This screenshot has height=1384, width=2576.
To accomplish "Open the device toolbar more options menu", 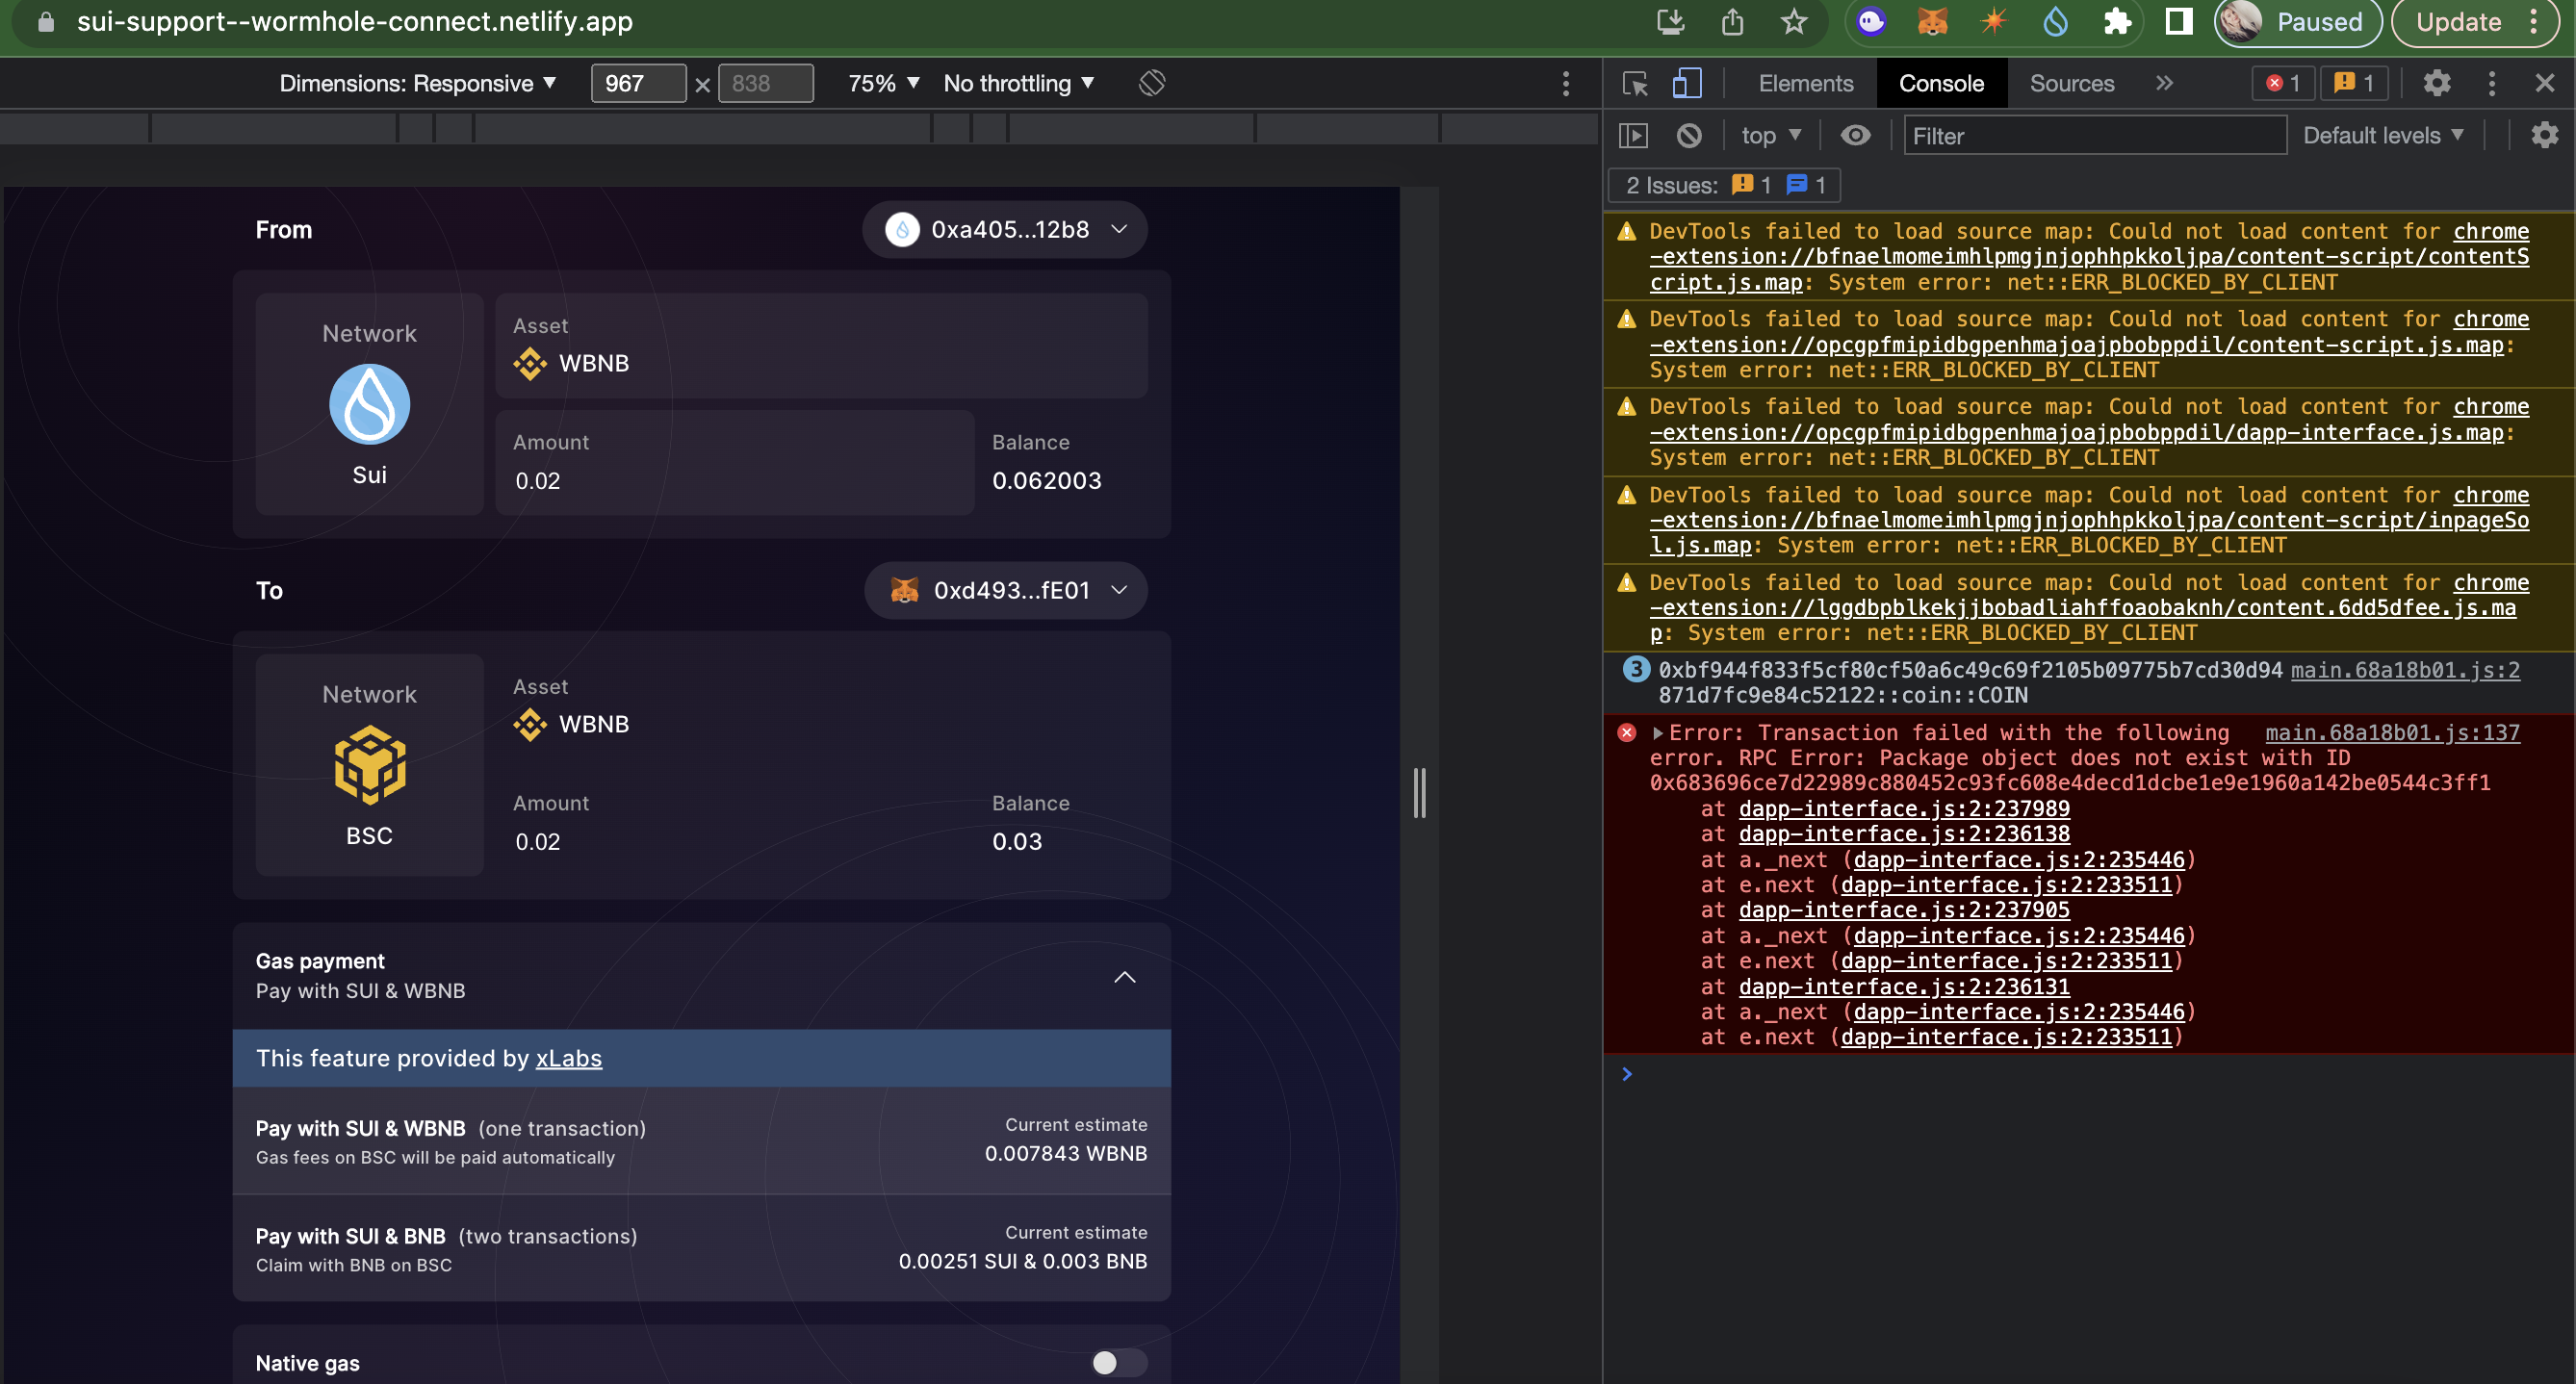I will tap(1566, 83).
